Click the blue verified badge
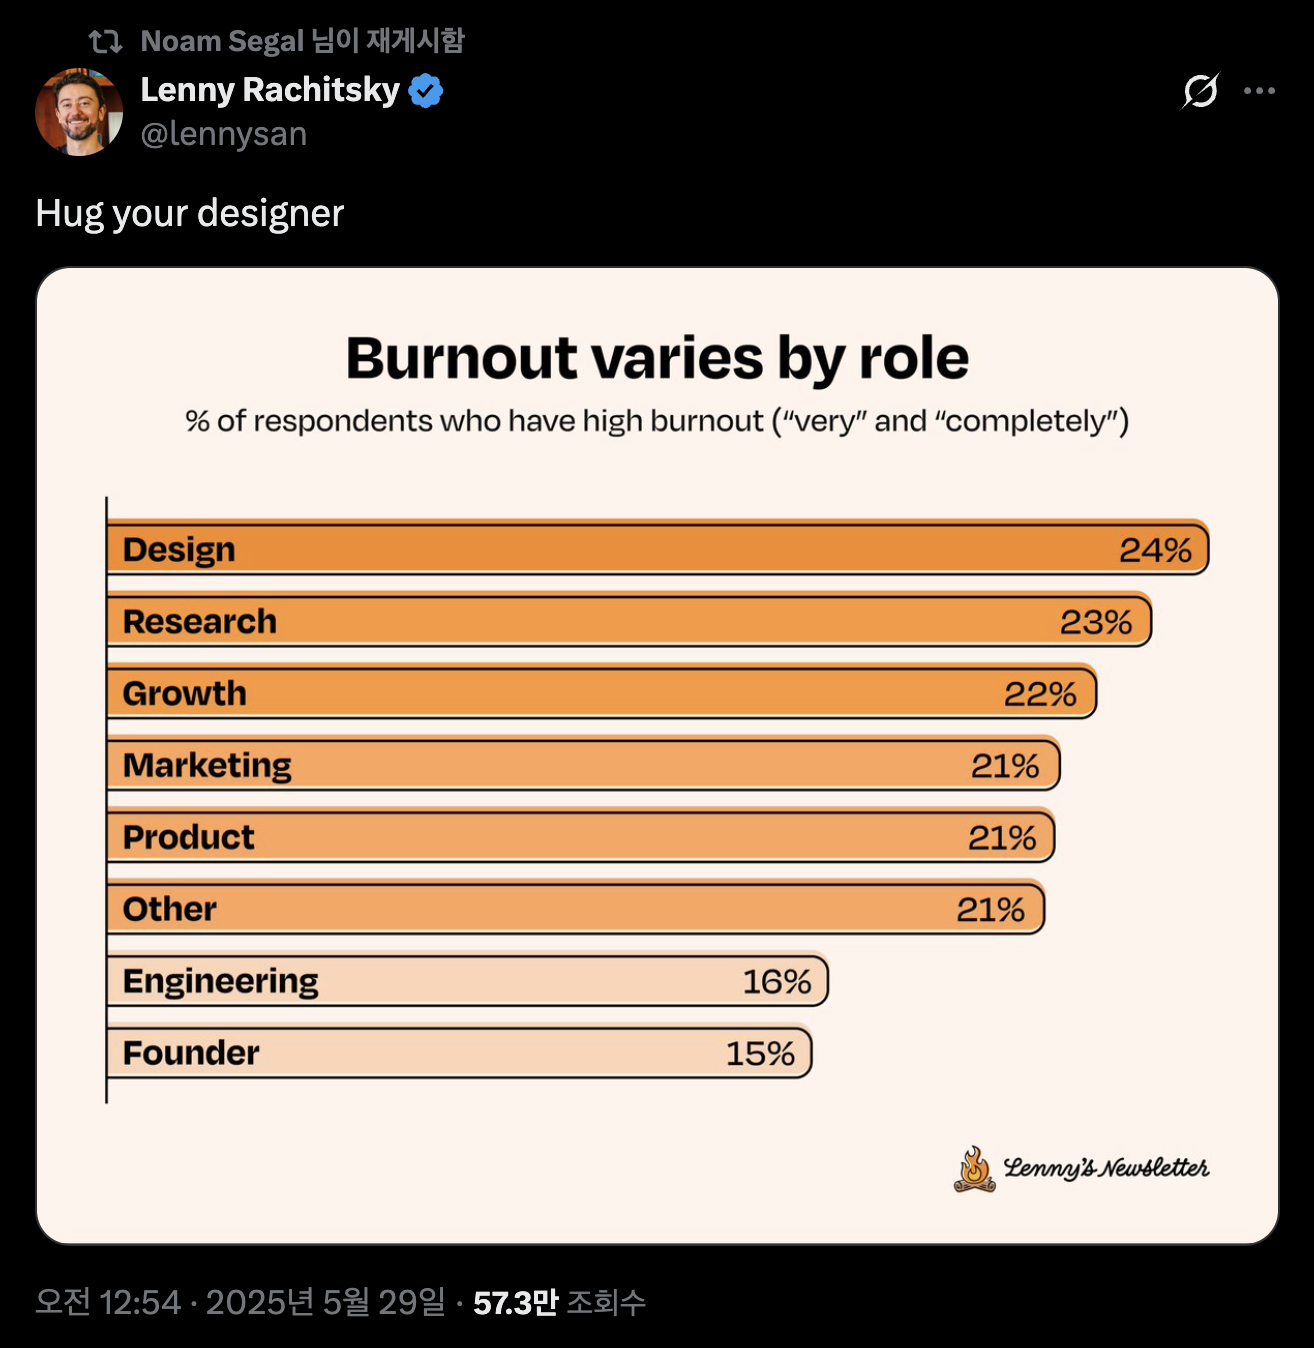Screen dimensions: 1314x1348 coord(426,90)
